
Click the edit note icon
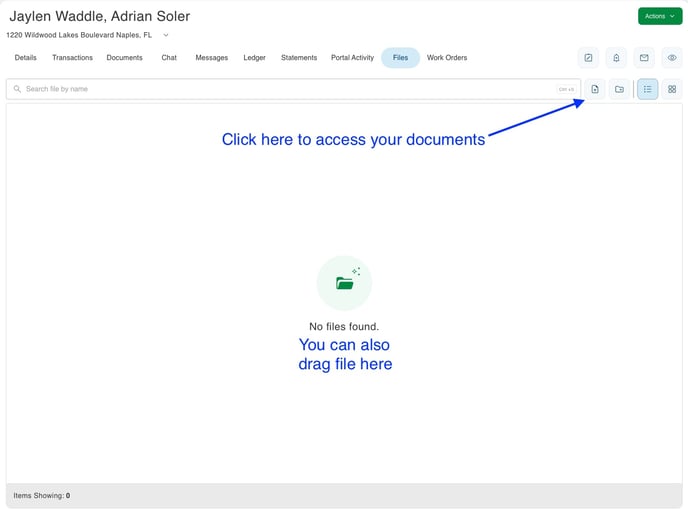(x=589, y=58)
